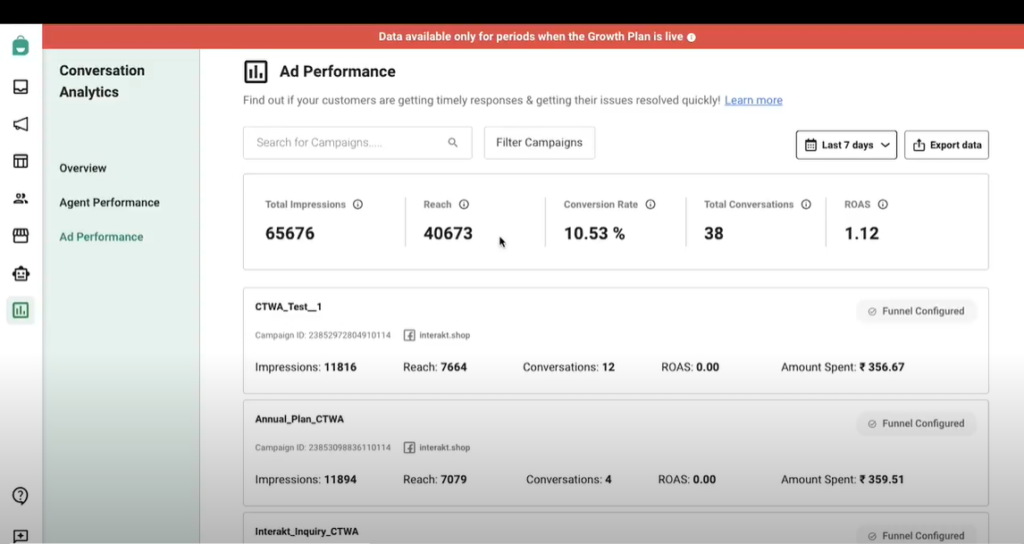This screenshot has width=1024, height=544.
Task: Select Ad Performance in side menu
Action: coord(101,236)
